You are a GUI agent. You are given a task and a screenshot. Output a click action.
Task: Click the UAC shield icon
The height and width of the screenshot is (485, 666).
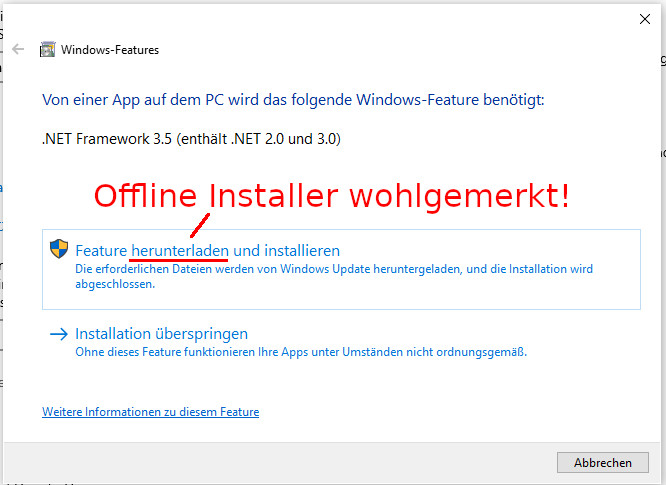coord(59,250)
